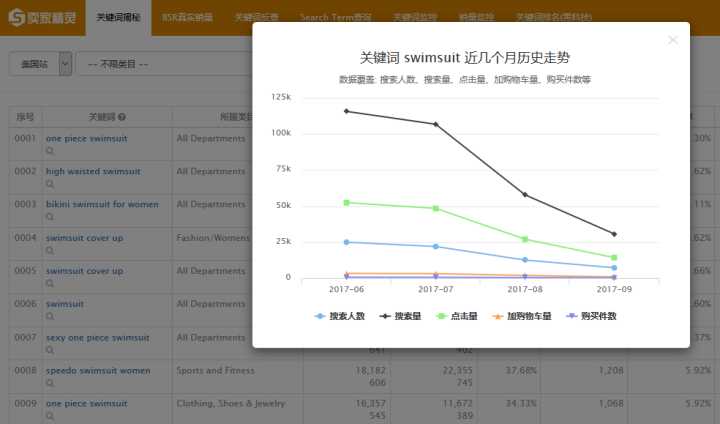Click search icon in row 0005
Image resolution: width=720 pixels, height=424 pixels.
pyautogui.click(x=50, y=283)
